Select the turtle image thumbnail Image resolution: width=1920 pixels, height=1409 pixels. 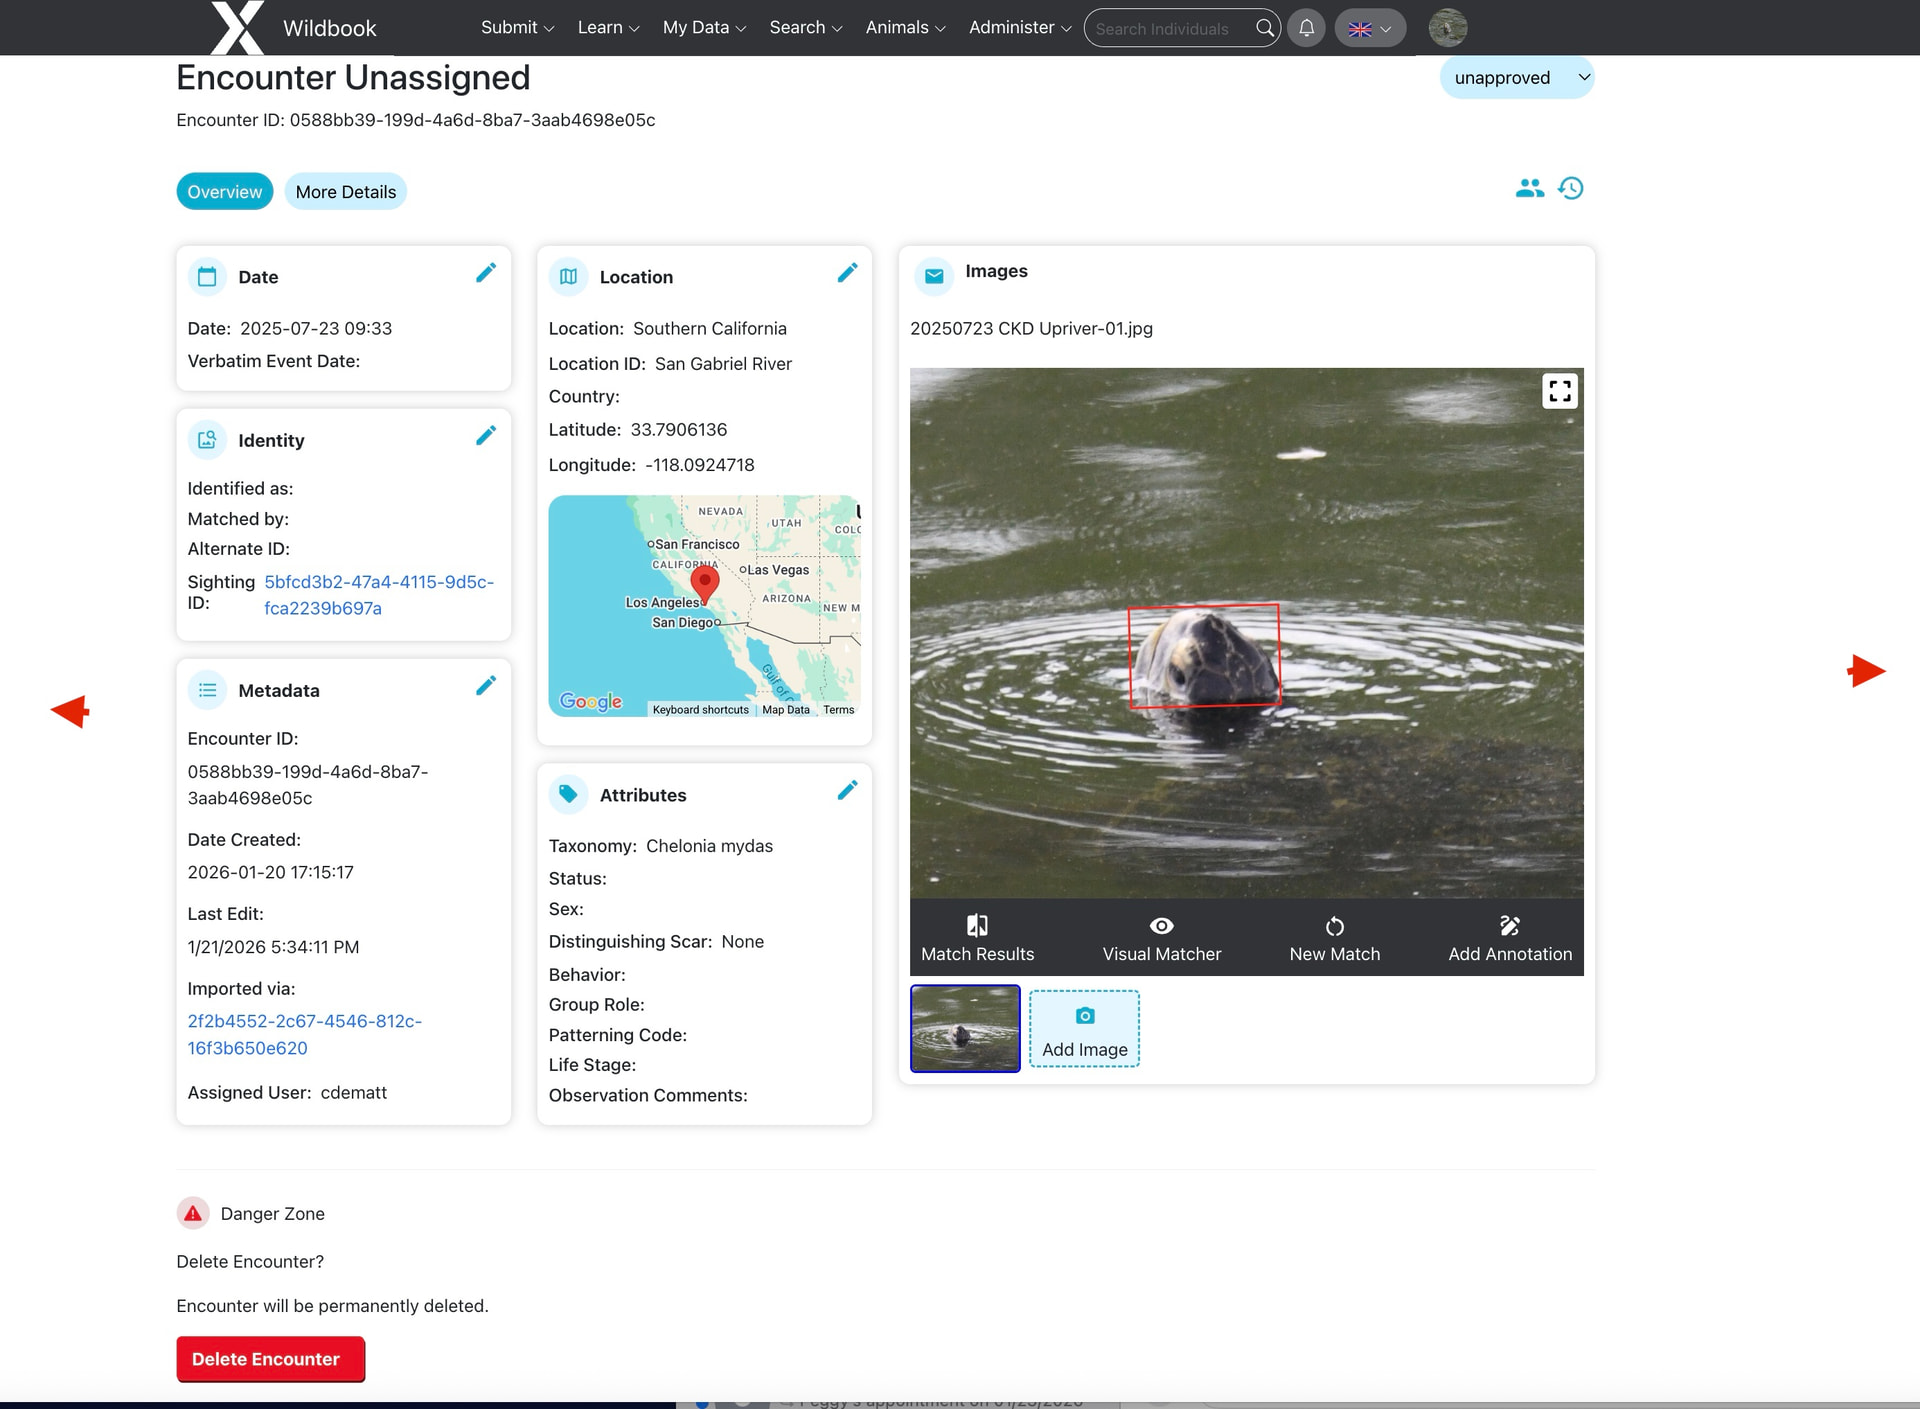(965, 1028)
